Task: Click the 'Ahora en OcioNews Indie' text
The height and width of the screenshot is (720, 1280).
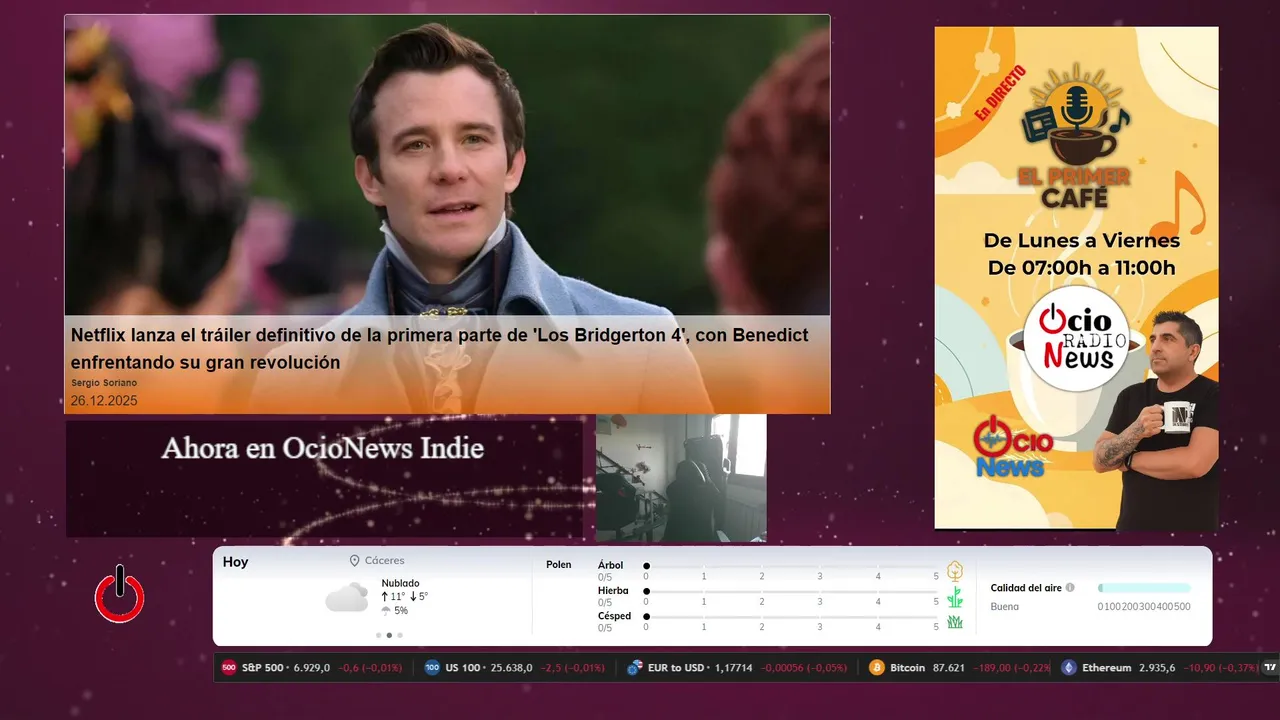Action: click(323, 448)
